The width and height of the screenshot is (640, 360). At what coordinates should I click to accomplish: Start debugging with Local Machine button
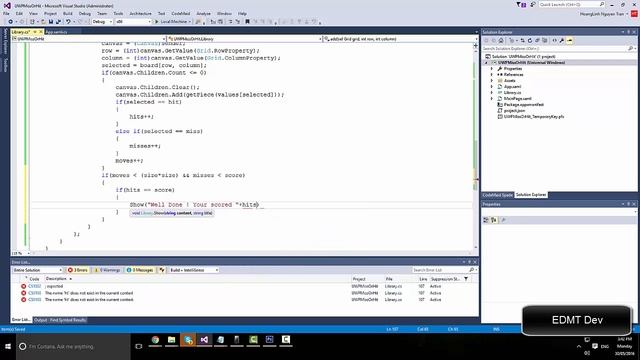click(x=171, y=22)
